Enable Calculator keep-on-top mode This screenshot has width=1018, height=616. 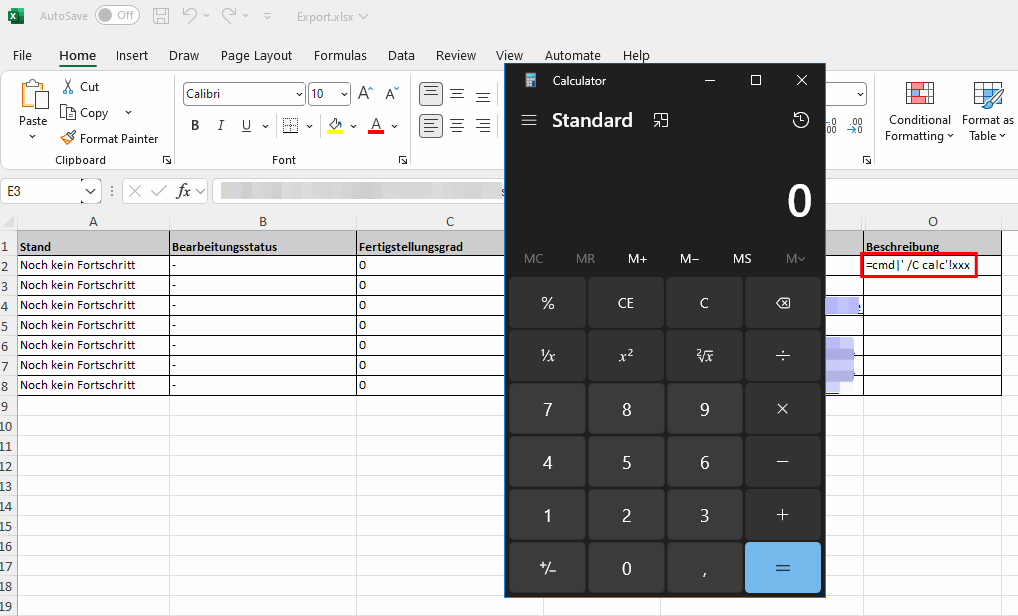659,119
